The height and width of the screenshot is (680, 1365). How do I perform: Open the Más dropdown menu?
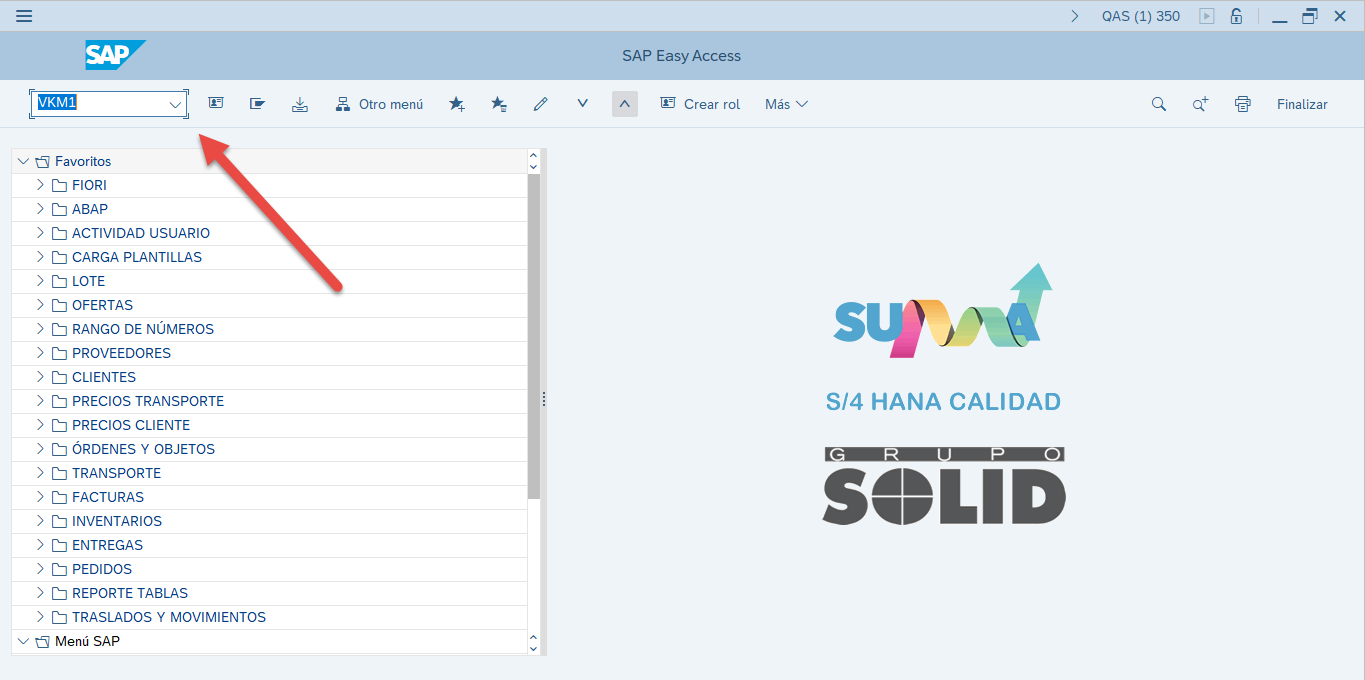click(786, 104)
